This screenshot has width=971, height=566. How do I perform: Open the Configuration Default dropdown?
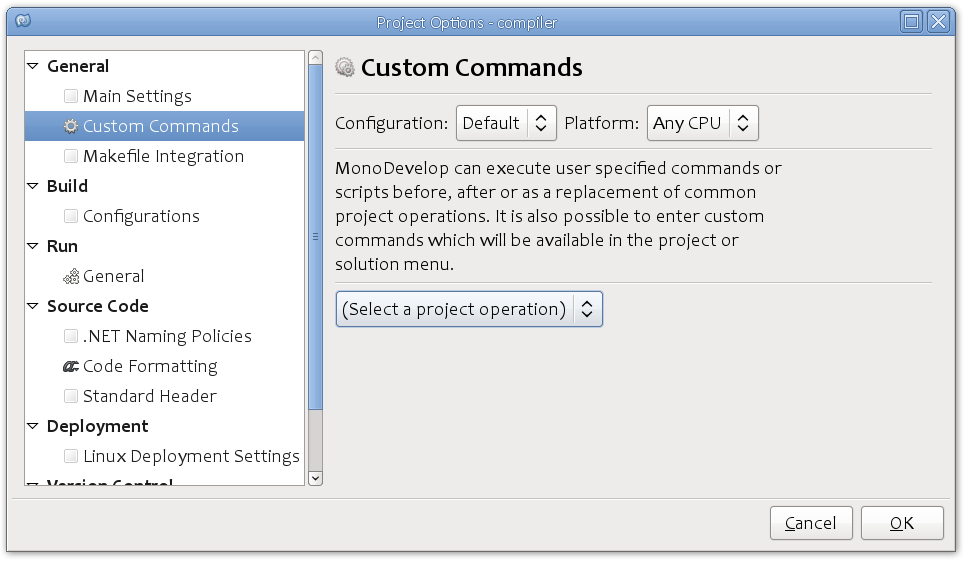[506, 123]
